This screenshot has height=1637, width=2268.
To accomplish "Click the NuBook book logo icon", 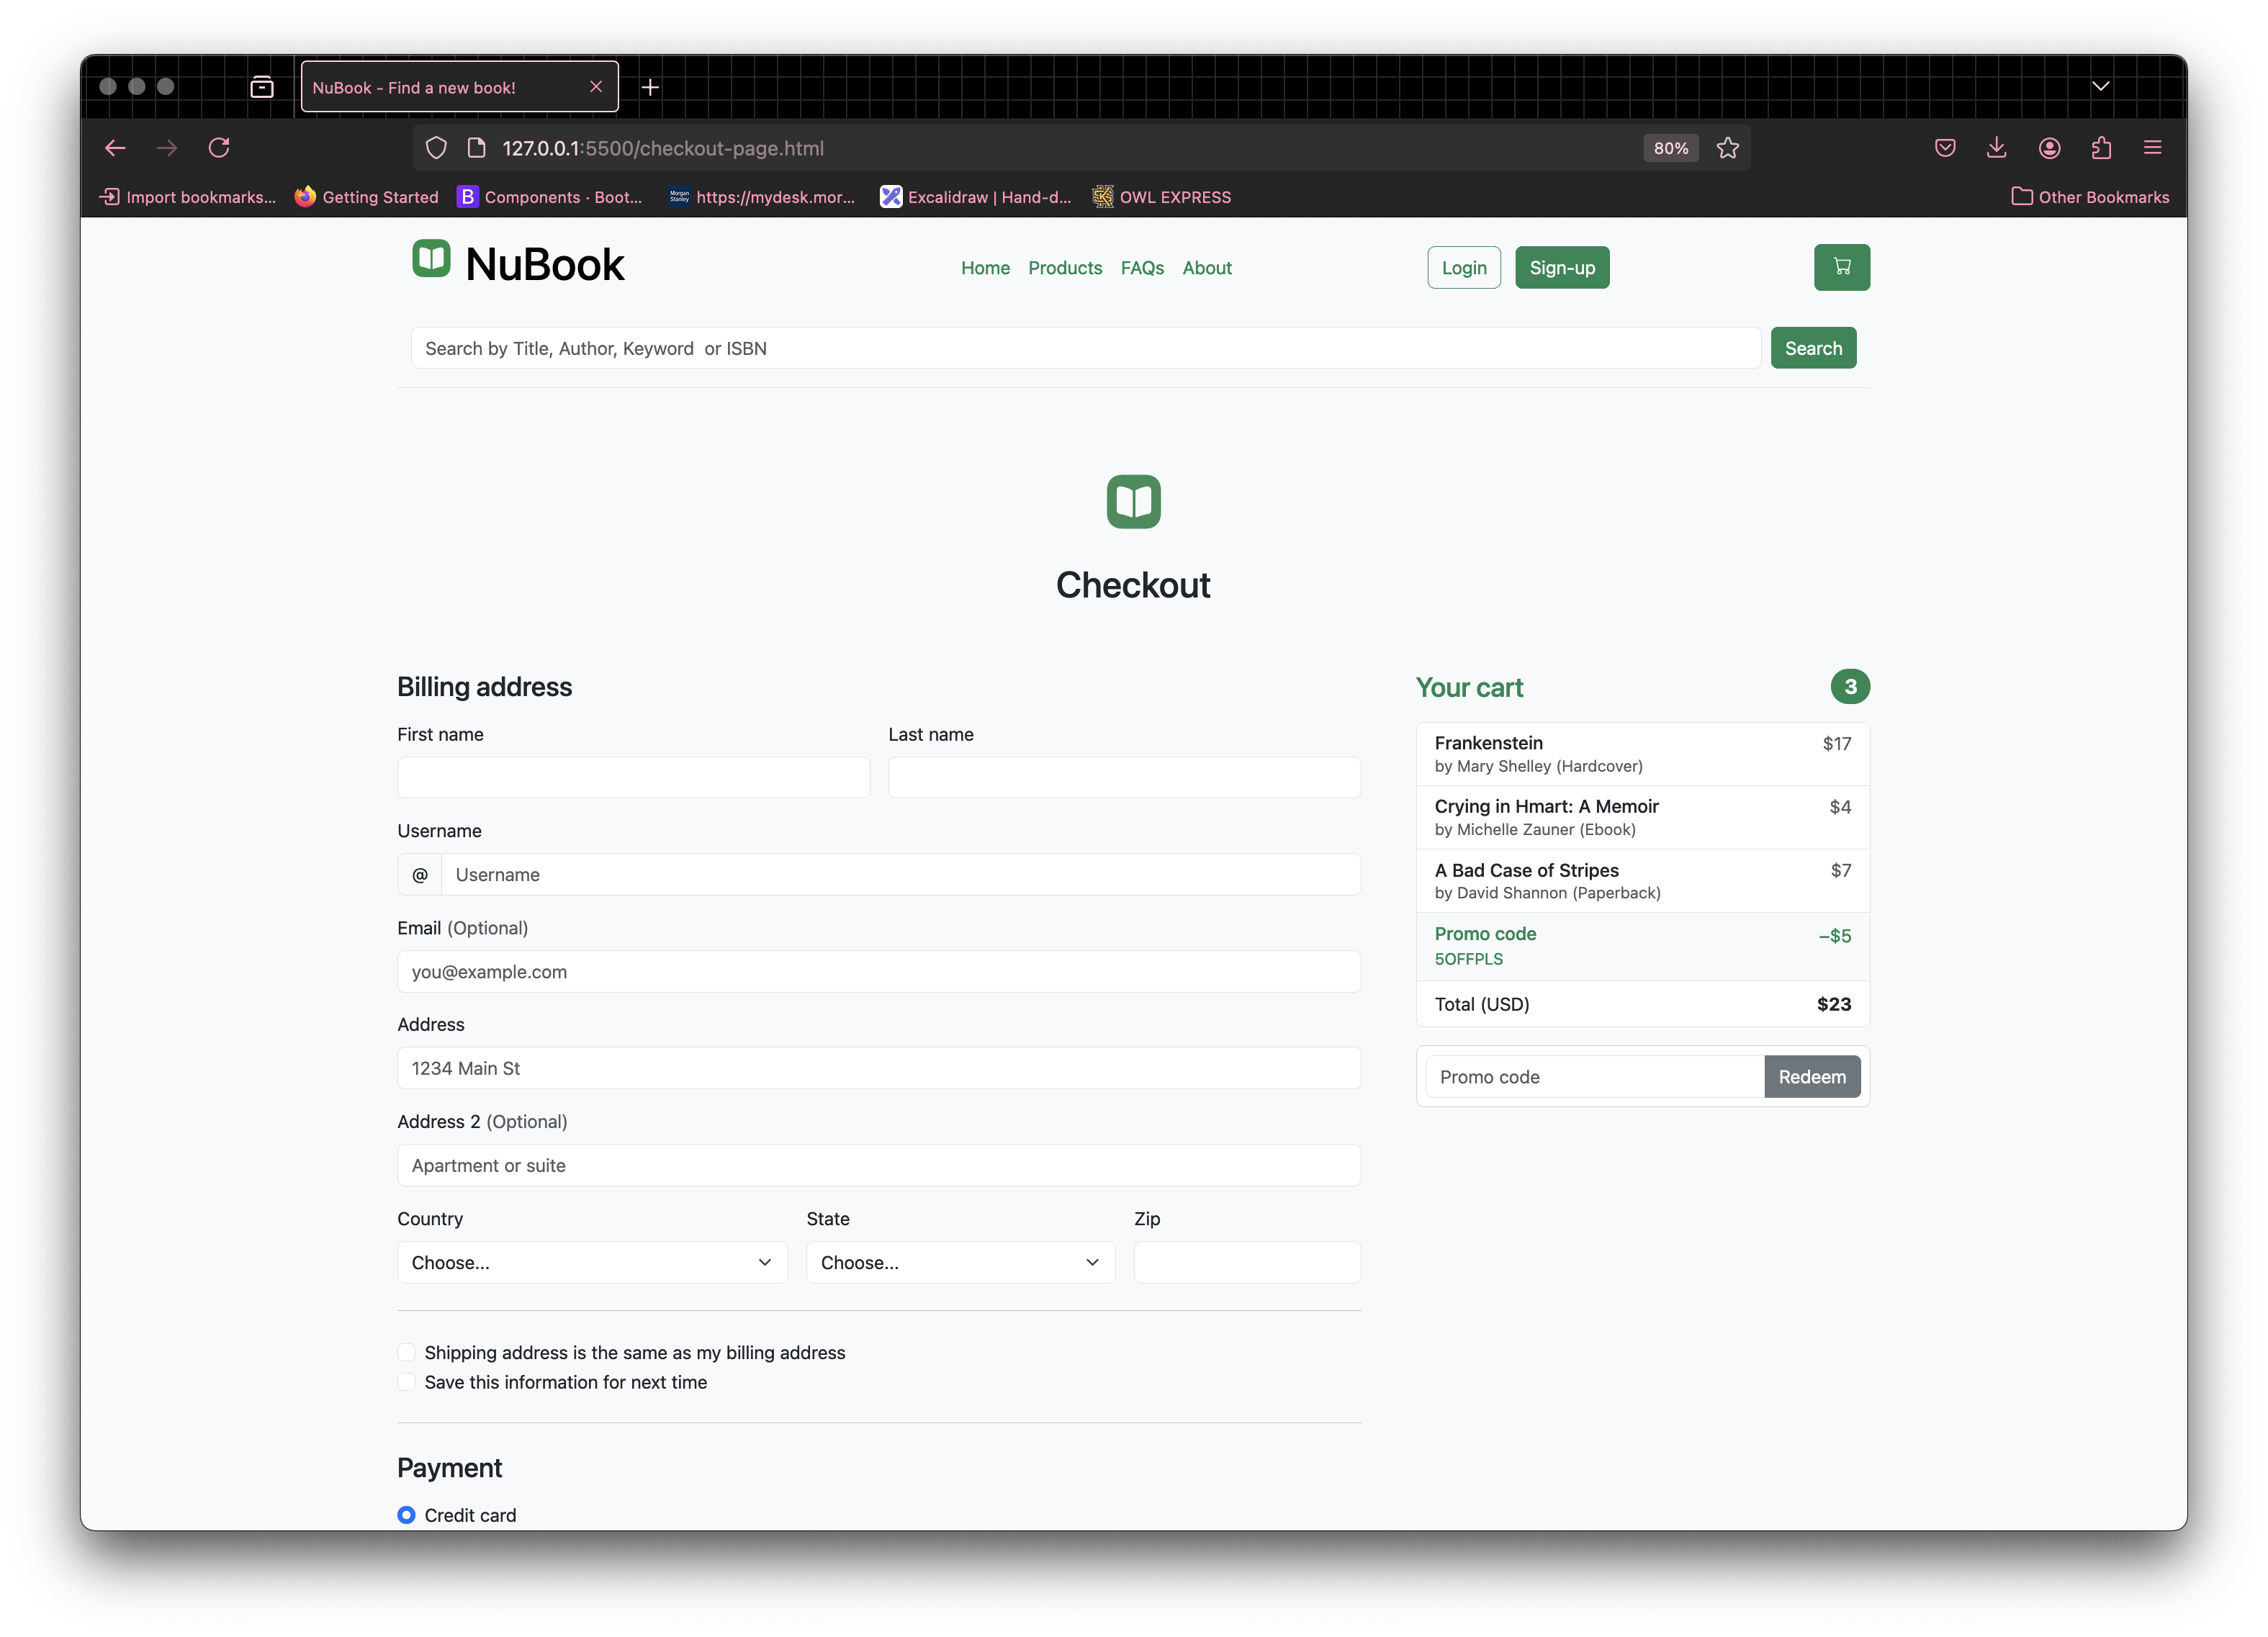I will tap(431, 259).
